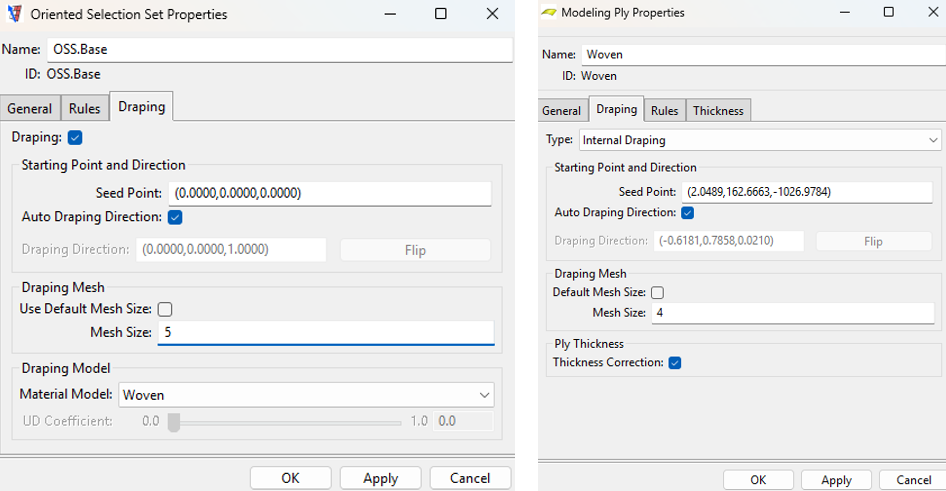The height and width of the screenshot is (491, 946).
Task: Enable Default Mesh Size in Modeling Ply
Action: (x=657, y=293)
